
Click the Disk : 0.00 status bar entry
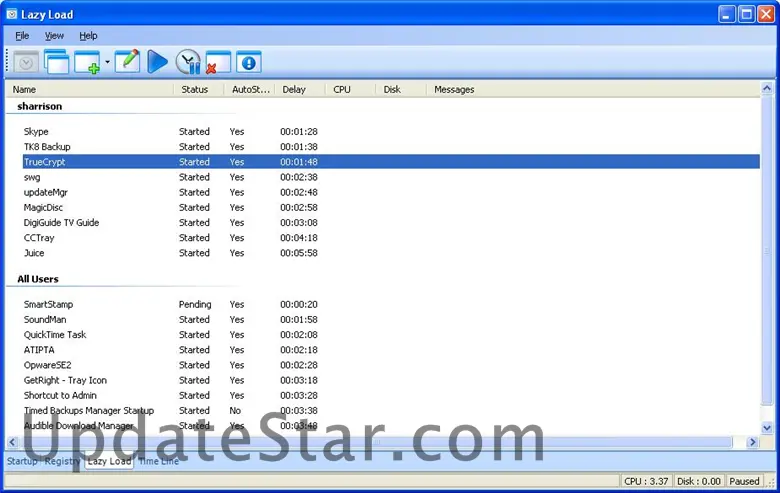[x=698, y=481]
